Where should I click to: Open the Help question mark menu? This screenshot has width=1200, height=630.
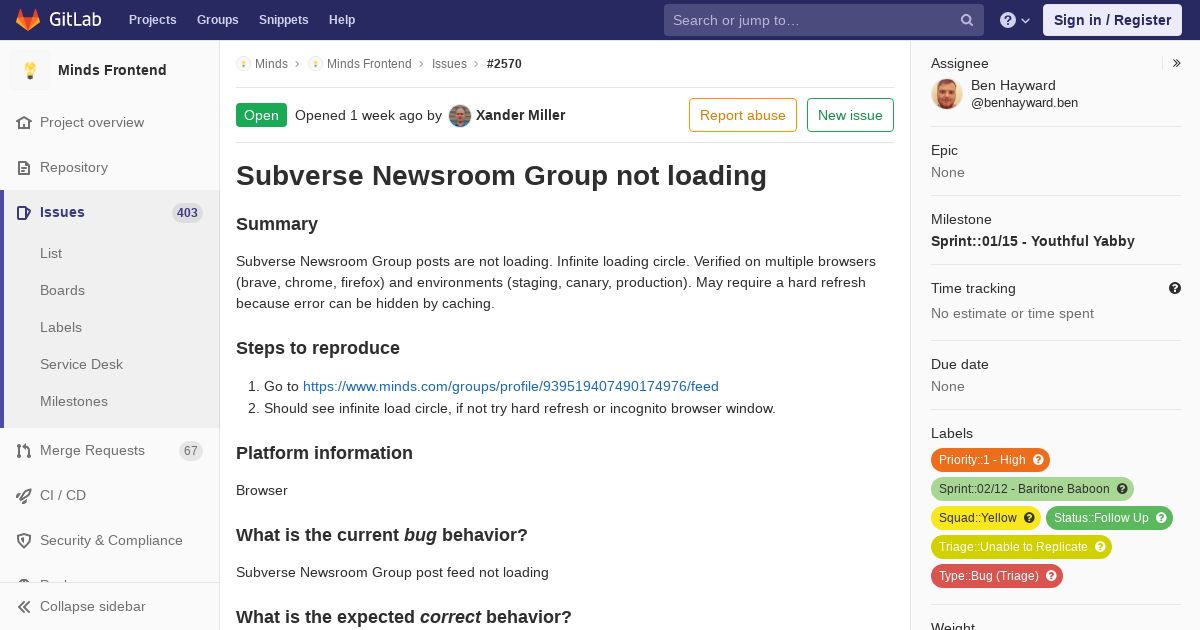[1015, 20]
